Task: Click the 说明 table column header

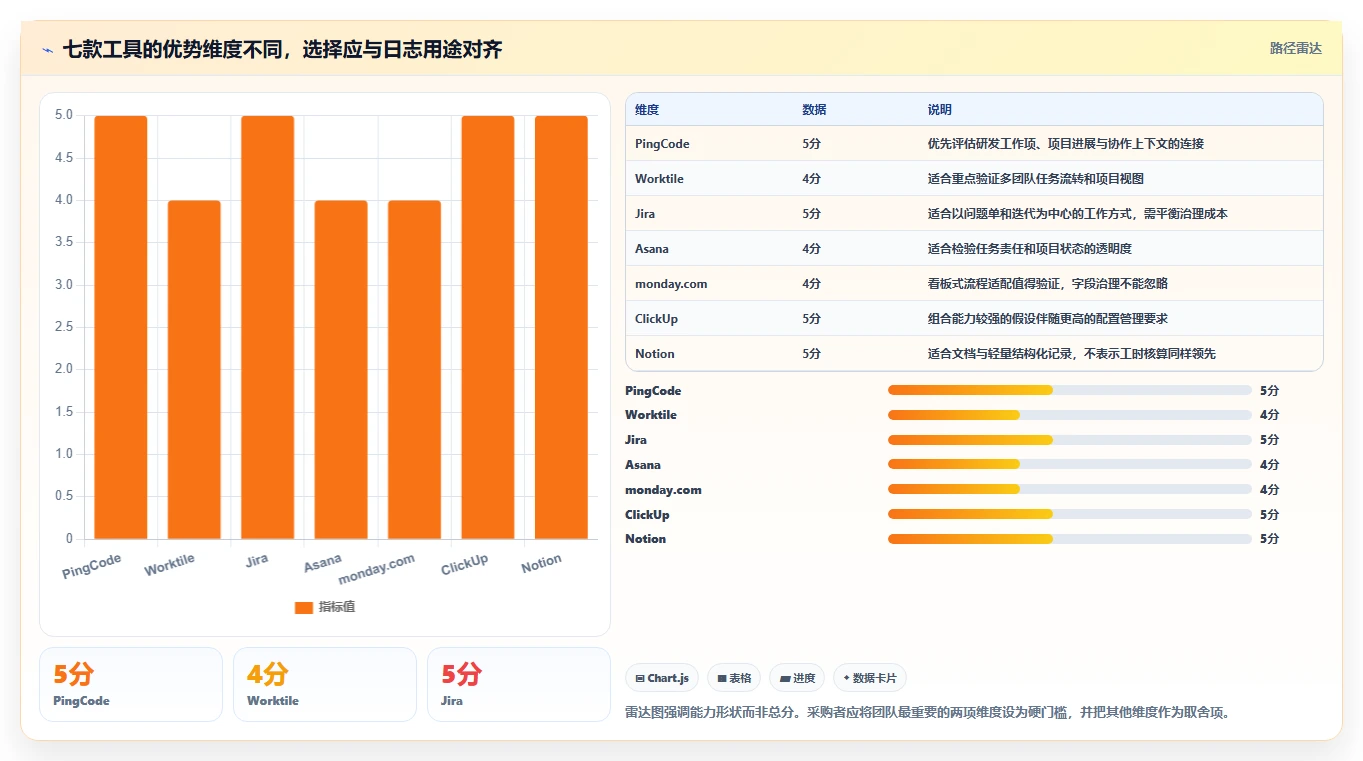Action: (x=940, y=110)
